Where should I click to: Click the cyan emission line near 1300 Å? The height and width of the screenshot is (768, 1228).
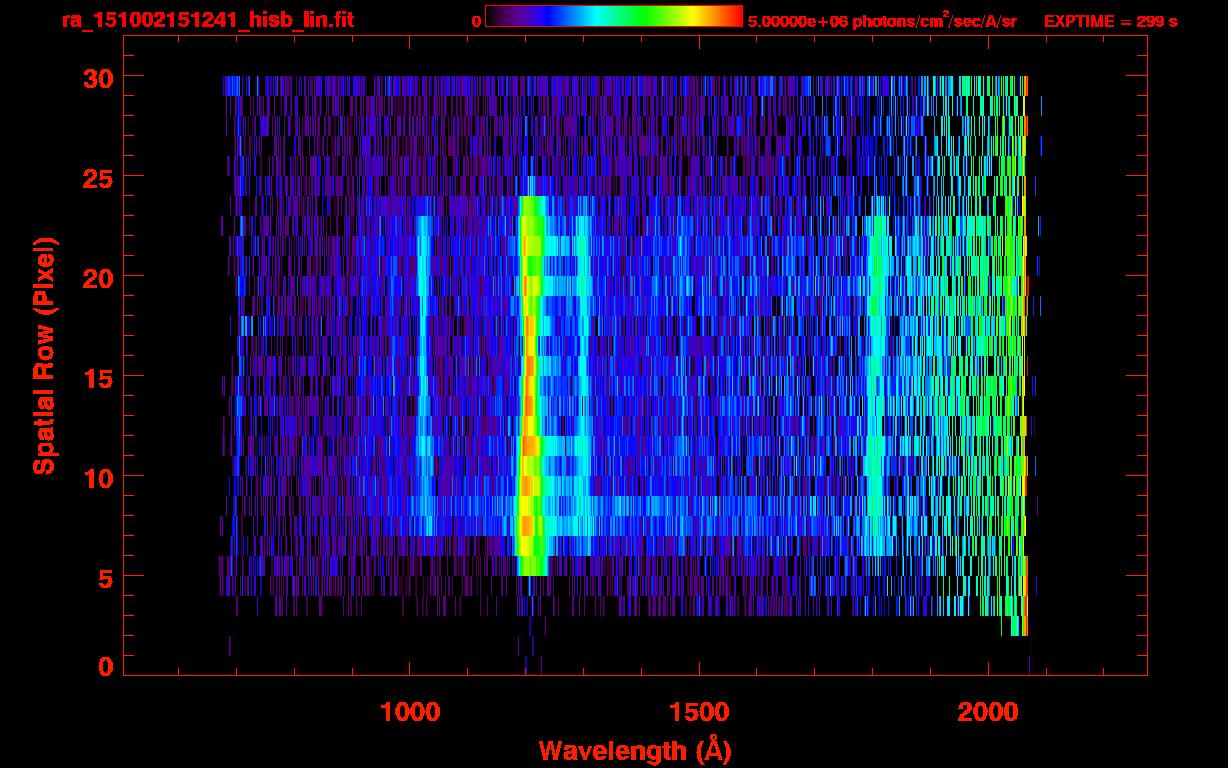coord(584,380)
